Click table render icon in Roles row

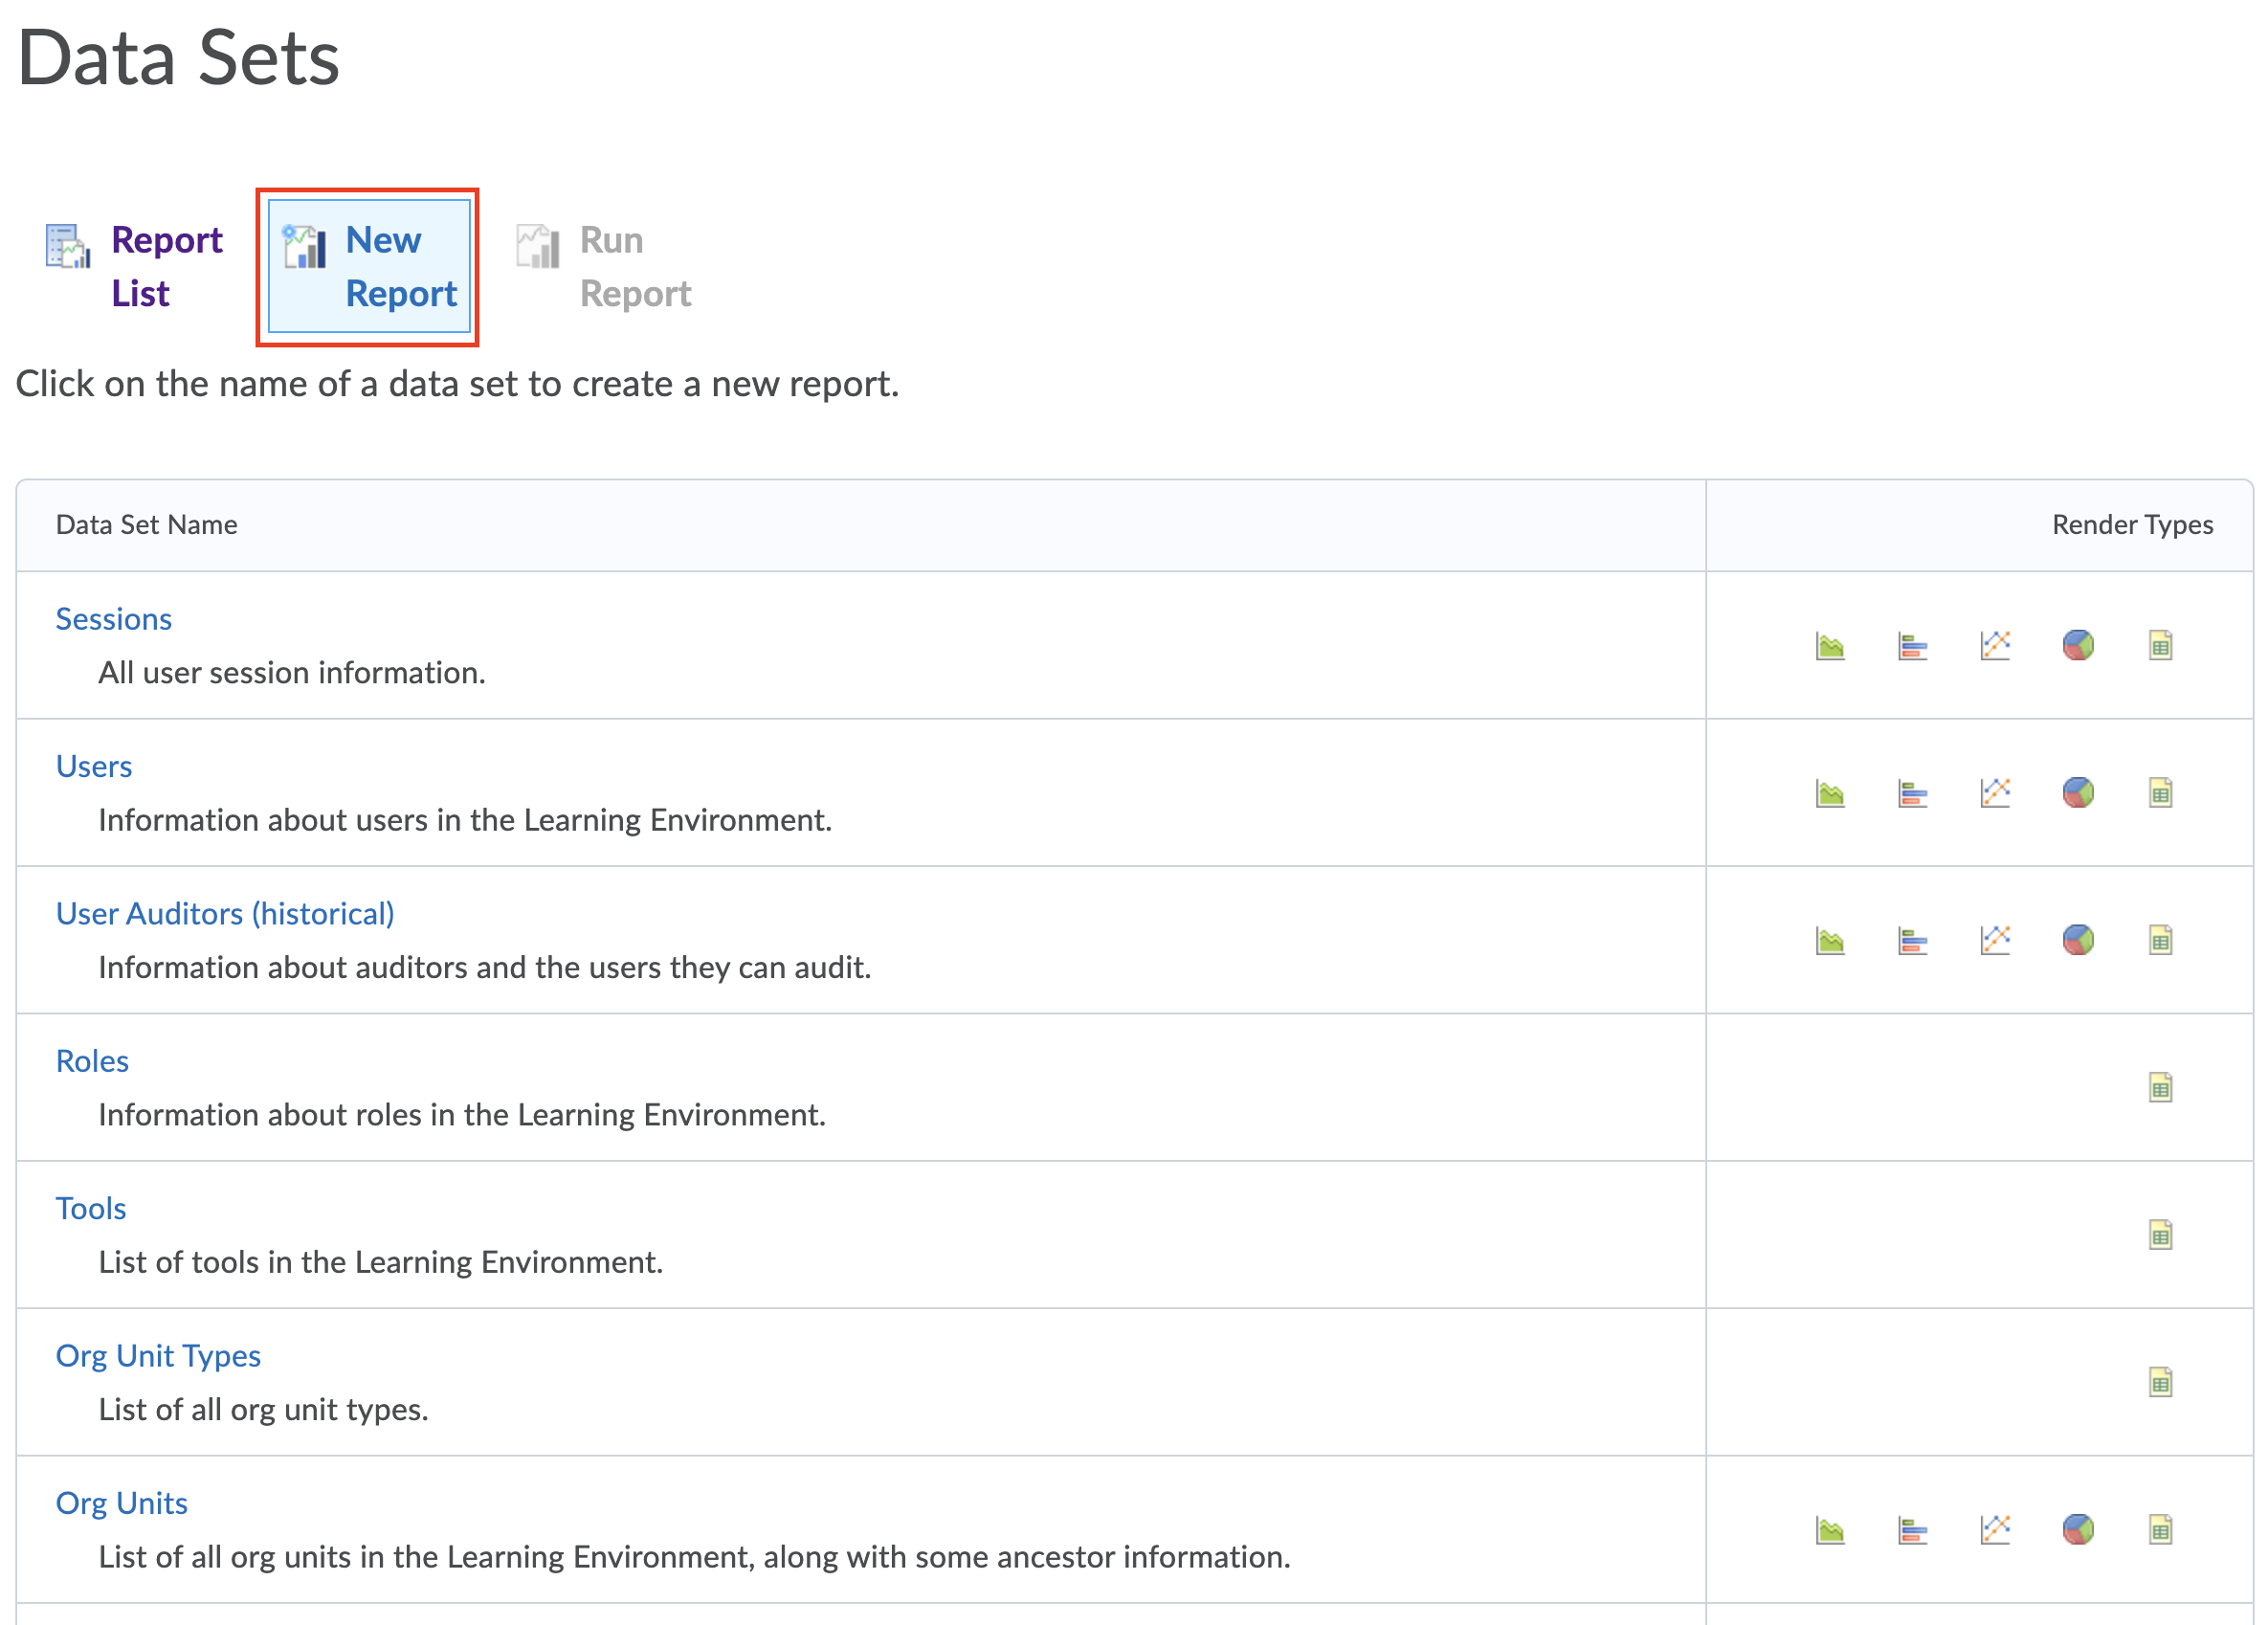(2160, 1087)
